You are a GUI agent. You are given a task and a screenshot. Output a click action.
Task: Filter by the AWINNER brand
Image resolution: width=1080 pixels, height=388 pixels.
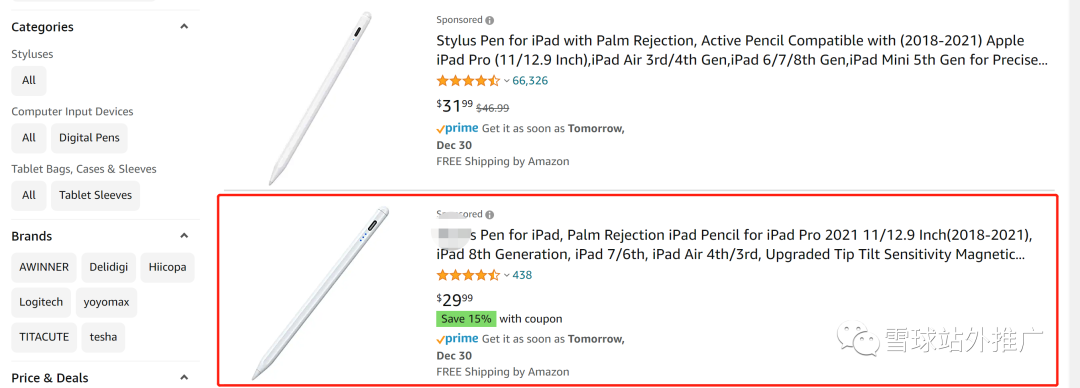(44, 267)
